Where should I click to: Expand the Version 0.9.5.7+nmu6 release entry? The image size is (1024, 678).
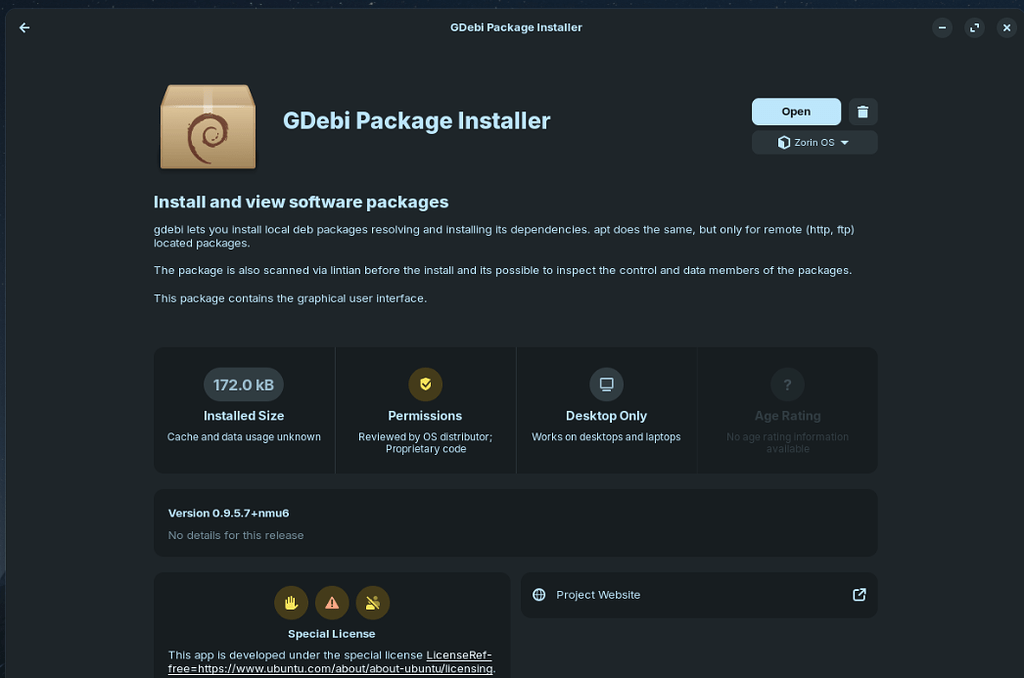point(515,522)
